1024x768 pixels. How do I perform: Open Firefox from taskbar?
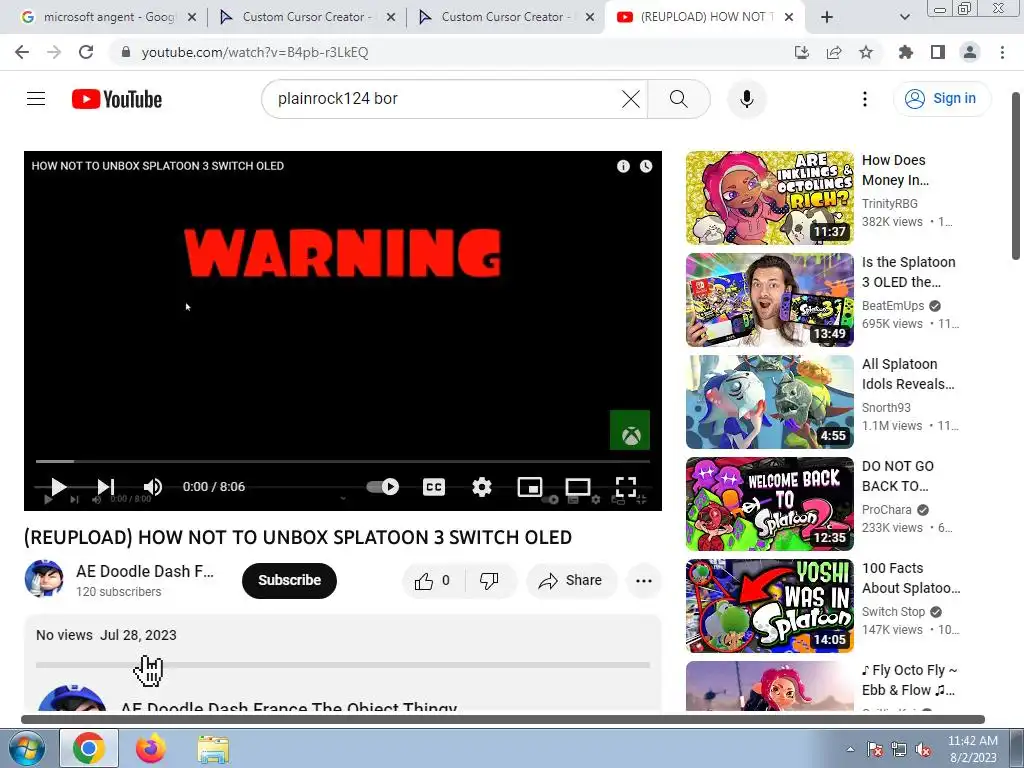tap(151, 748)
